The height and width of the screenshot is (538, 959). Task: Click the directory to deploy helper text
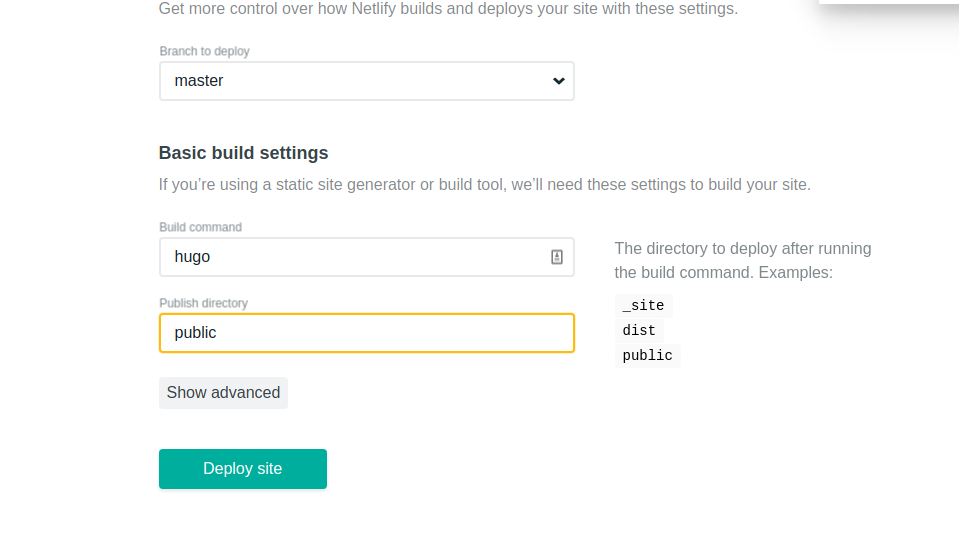point(742,249)
